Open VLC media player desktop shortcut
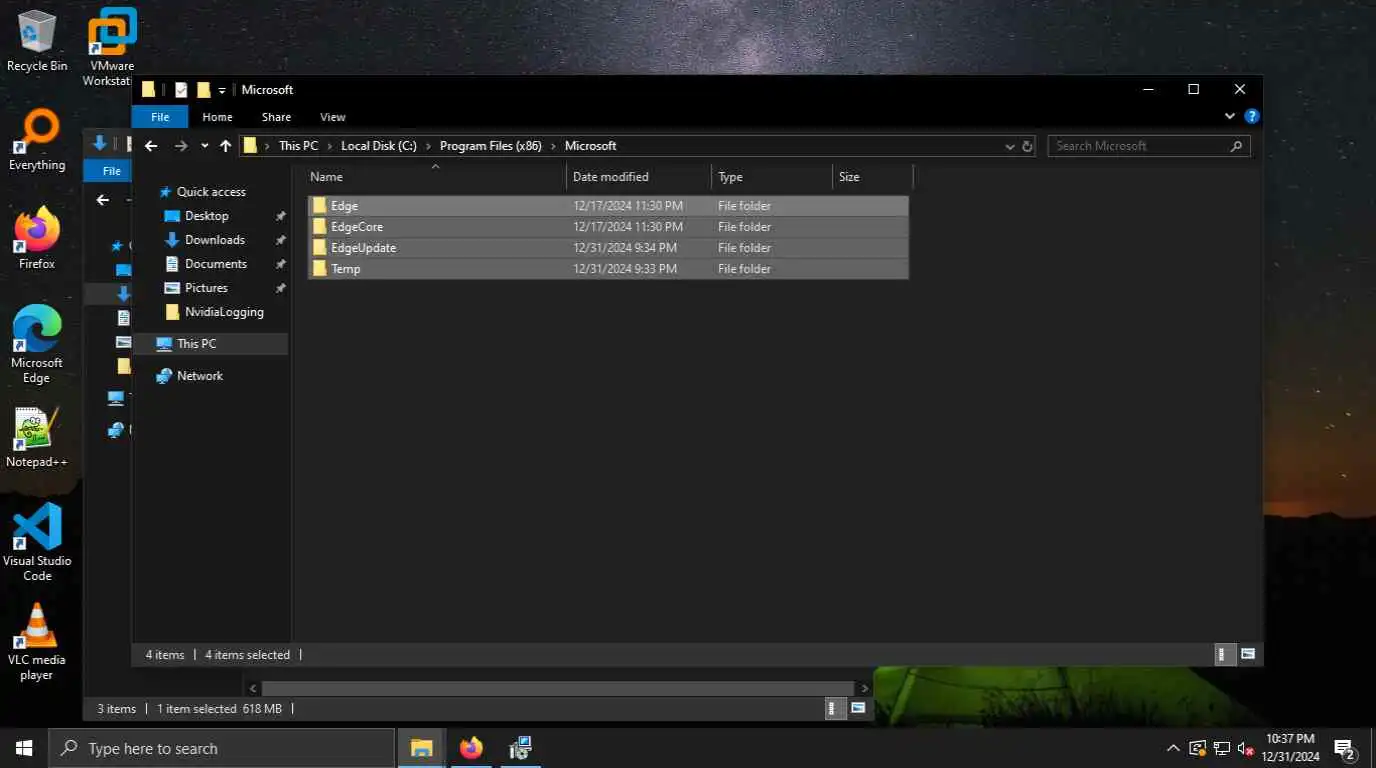This screenshot has height=768, width=1376. pos(37,641)
